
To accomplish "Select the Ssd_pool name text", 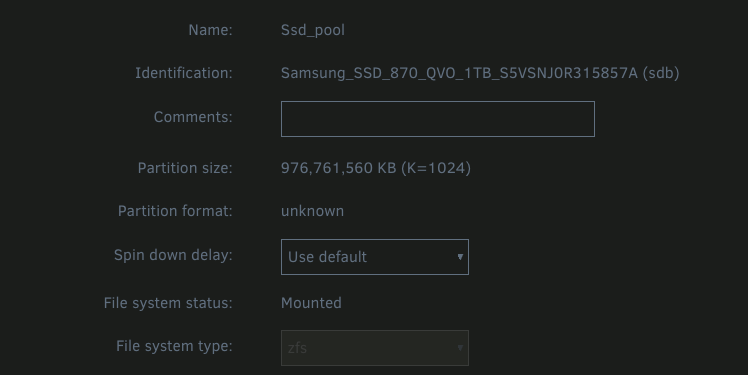I will [x=312, y=30].
